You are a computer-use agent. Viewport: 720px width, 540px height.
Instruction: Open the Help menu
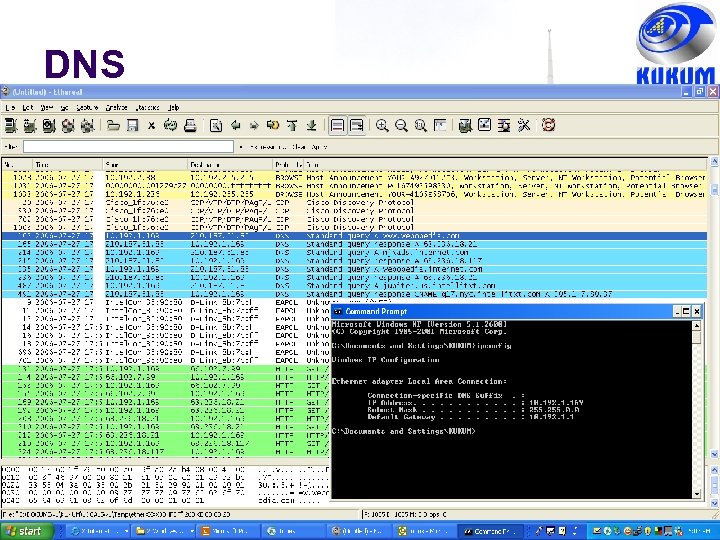click(174, 107)
